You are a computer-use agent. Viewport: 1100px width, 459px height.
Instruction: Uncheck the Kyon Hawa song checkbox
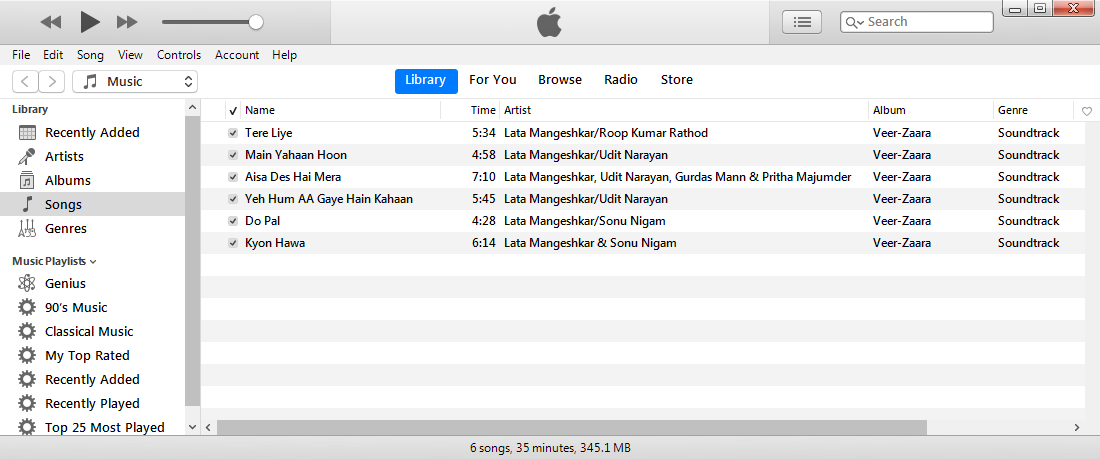pyautogui.click(x=233, y=243)
